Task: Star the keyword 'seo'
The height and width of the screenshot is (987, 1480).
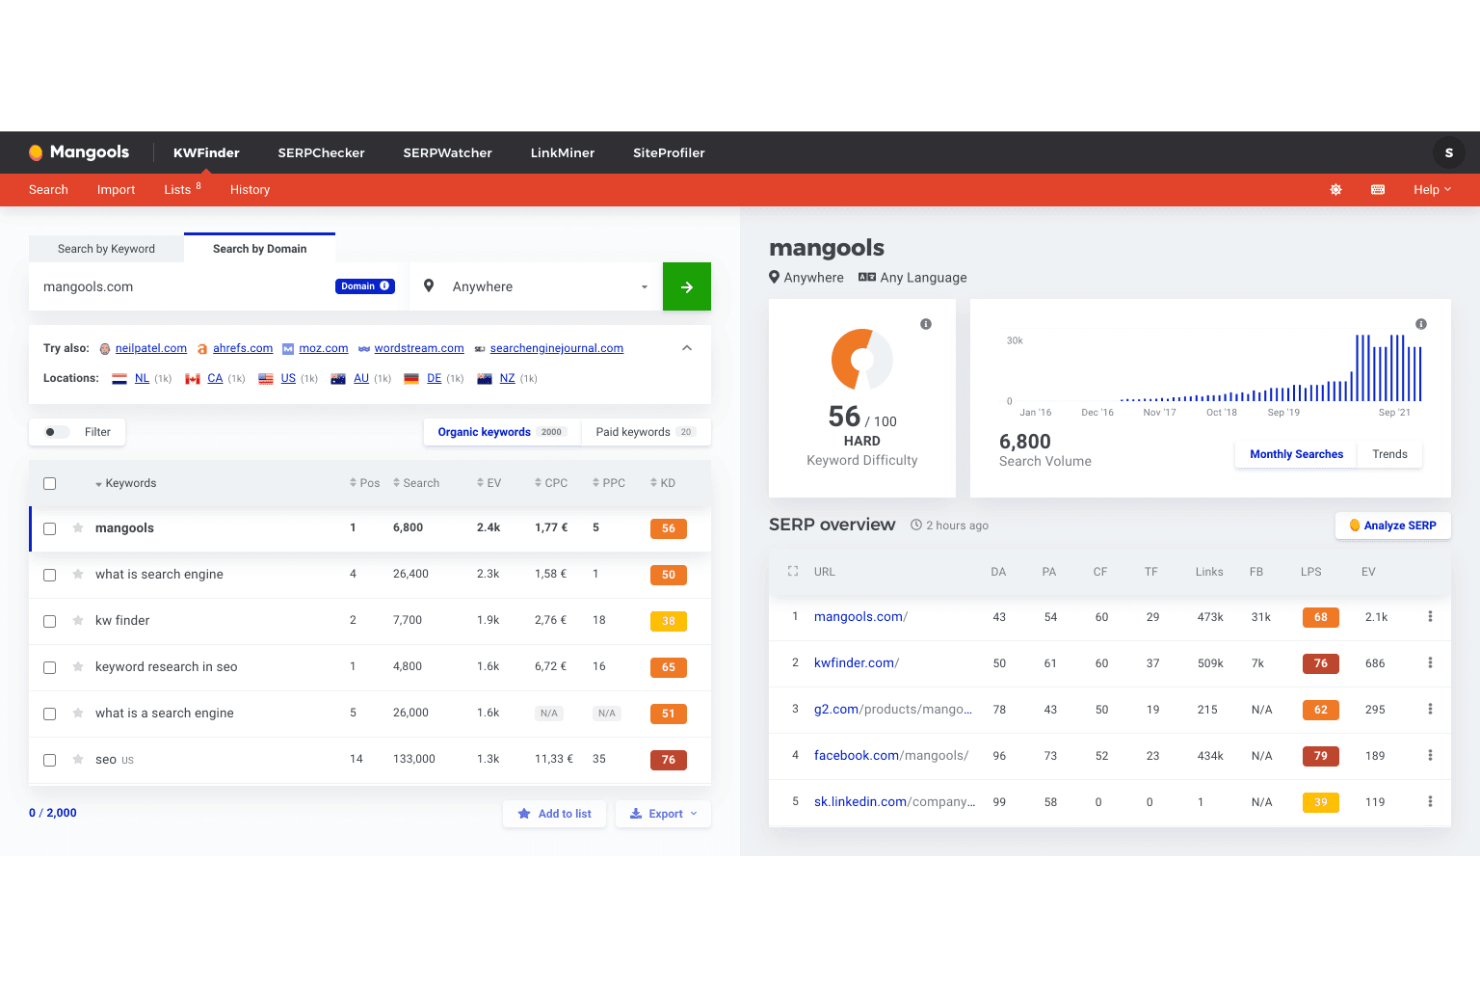Action: tap(78, 760)
